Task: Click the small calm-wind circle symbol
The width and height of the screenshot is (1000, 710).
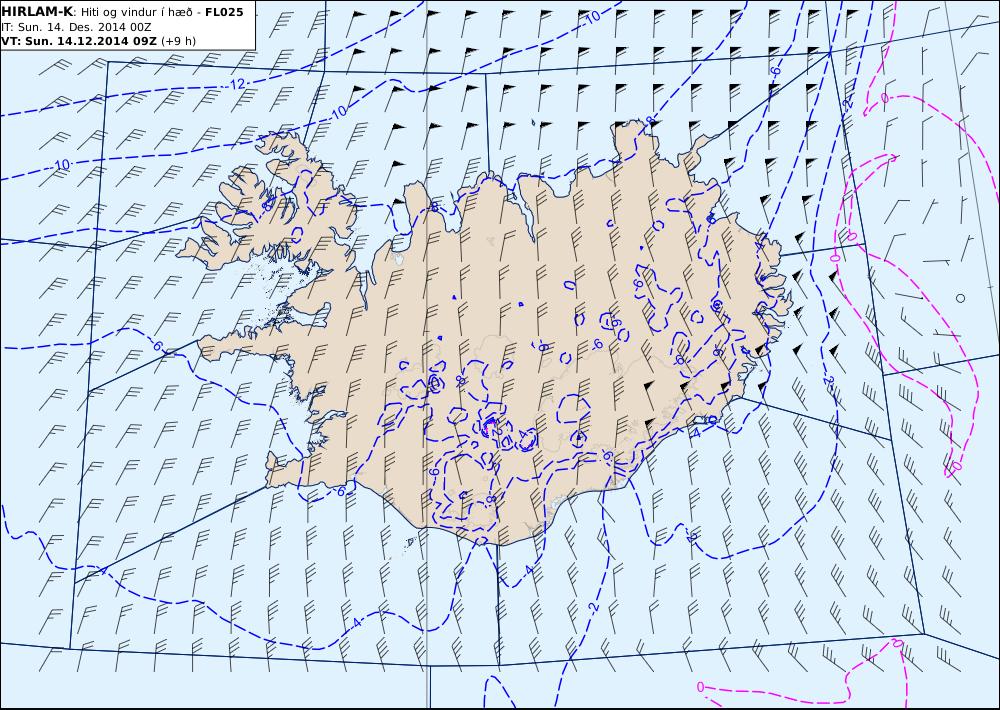Action: pos(960,298)
